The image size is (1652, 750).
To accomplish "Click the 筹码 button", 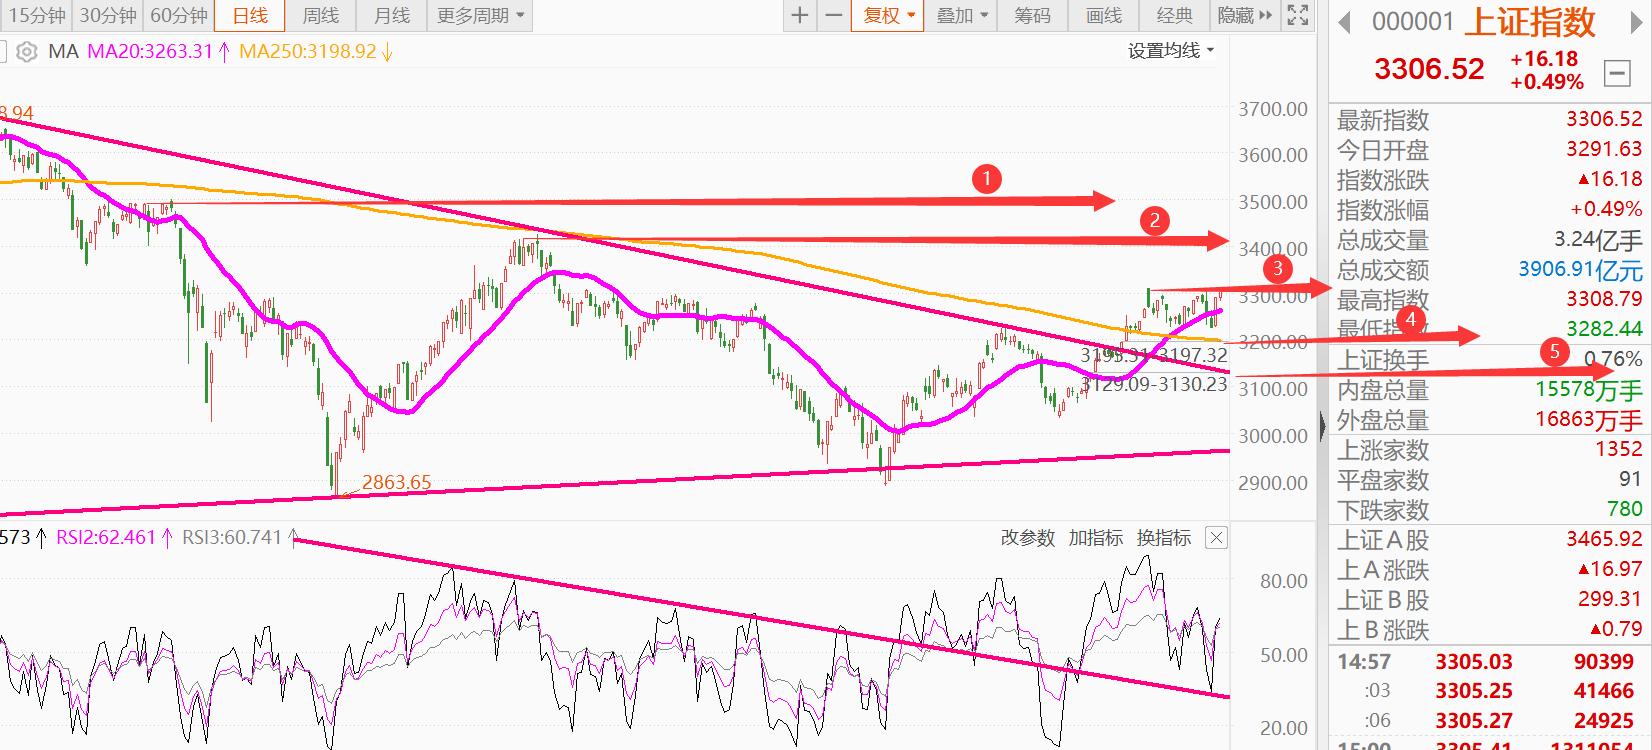I will pyautogui.click(x=1032, y=15).
